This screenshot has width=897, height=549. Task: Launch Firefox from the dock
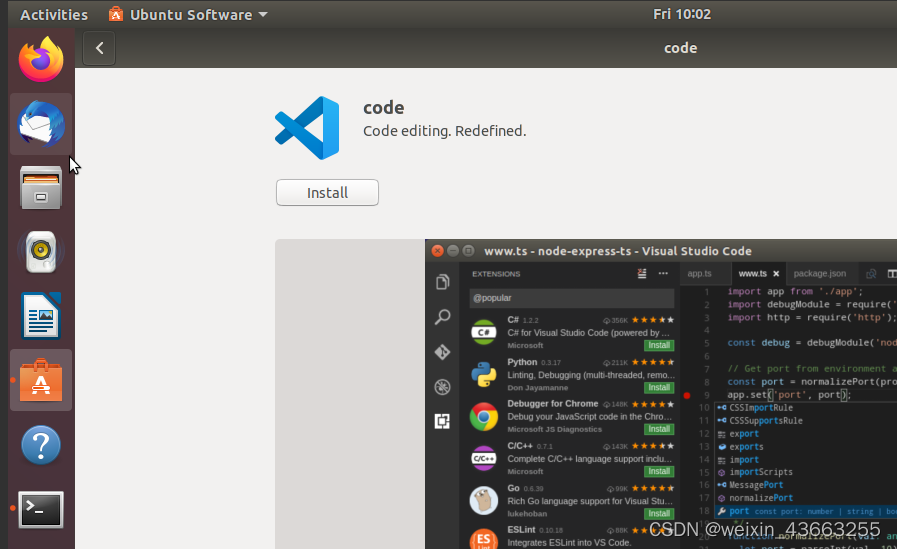click(41, 59)
